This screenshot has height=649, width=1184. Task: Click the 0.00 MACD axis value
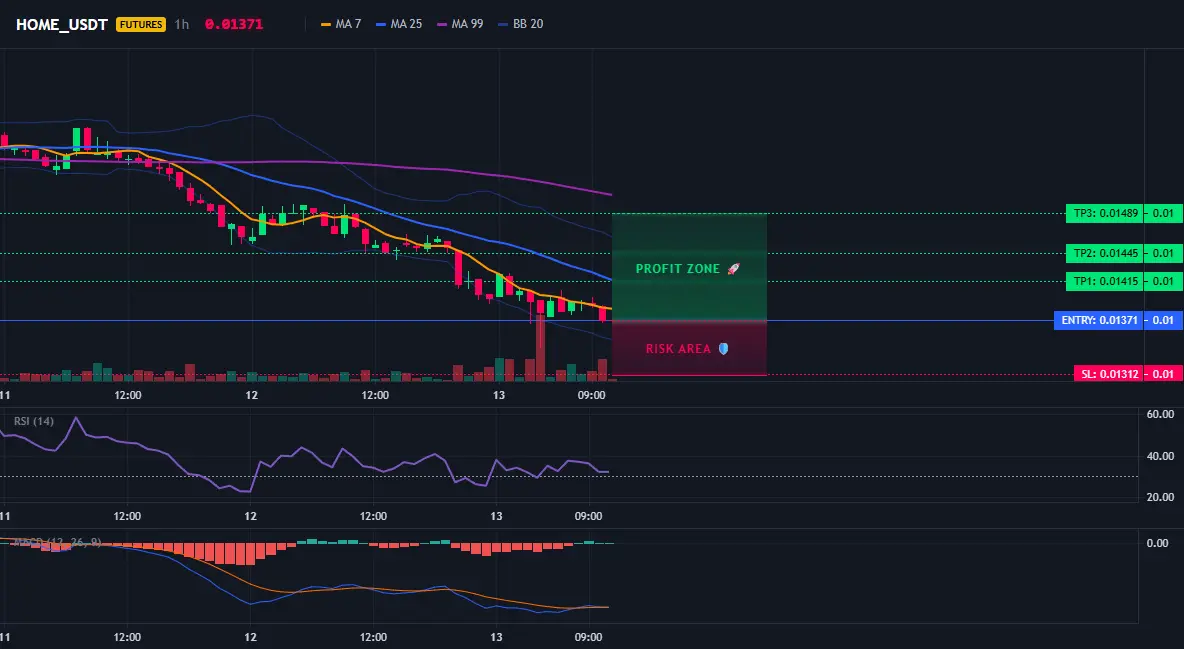(1157, 542)
